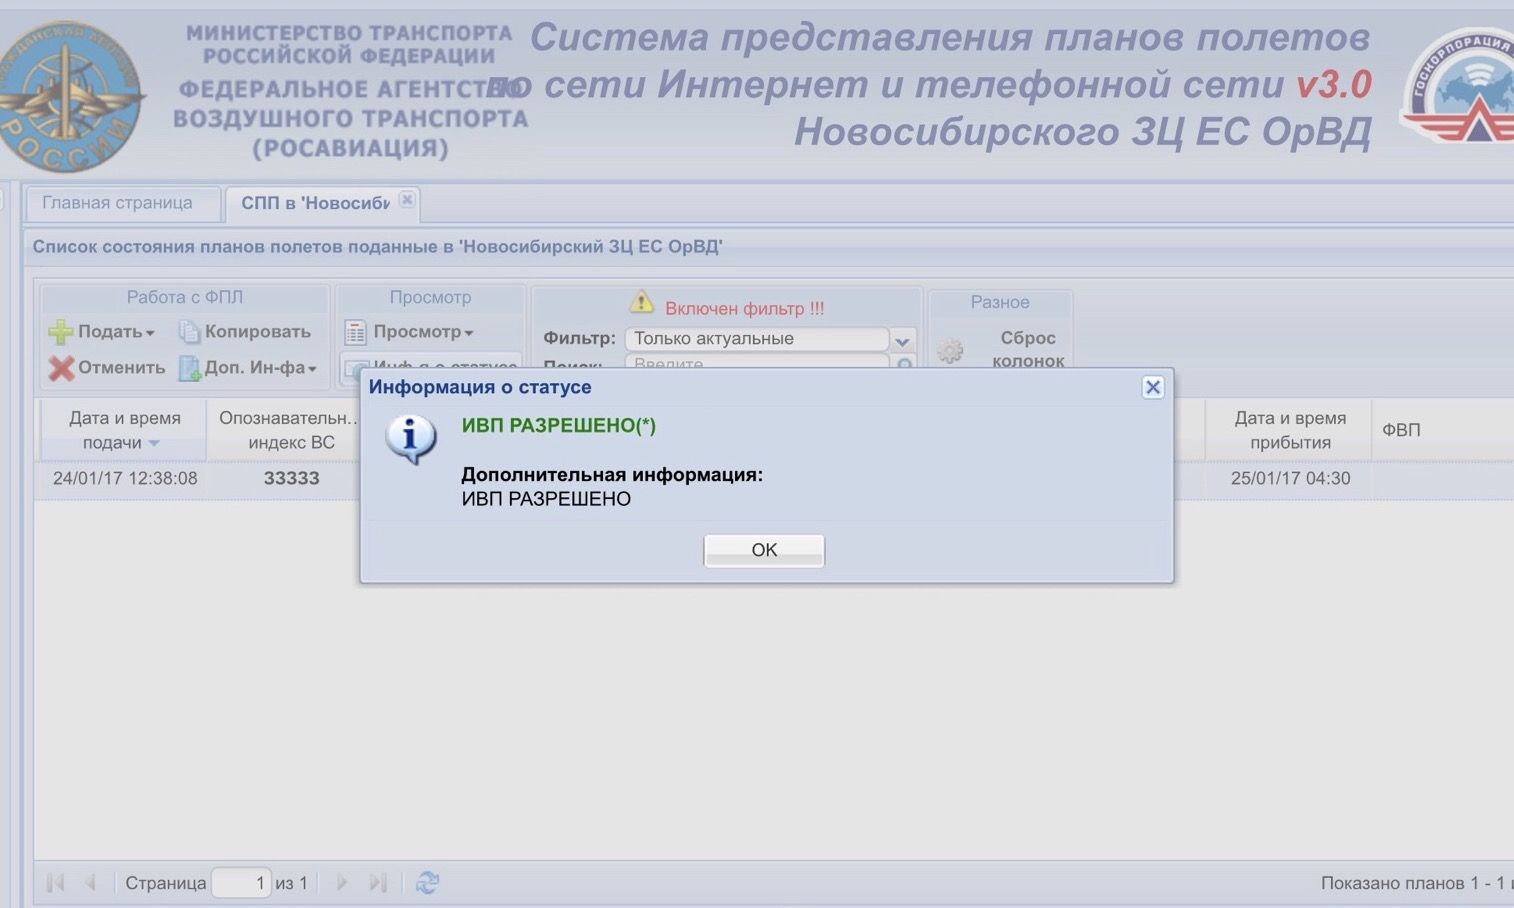Image resolution: width=1514 pixels, height=908 pixels.
Task: Click the next page arrow
Action: (x=342, y=882)
